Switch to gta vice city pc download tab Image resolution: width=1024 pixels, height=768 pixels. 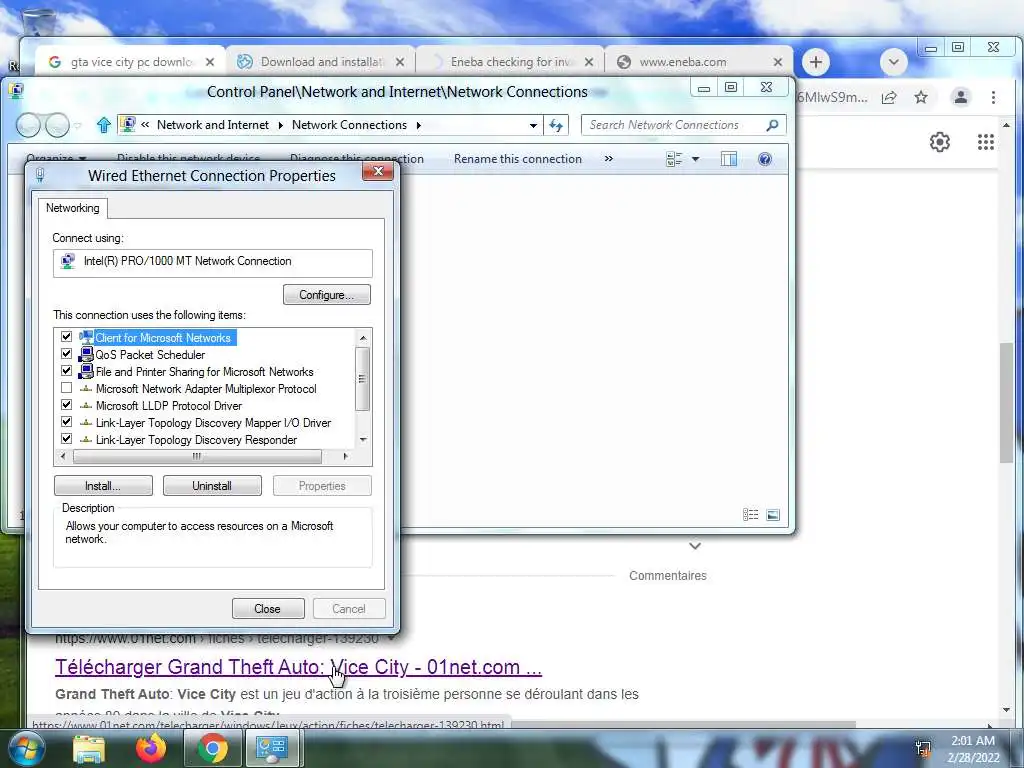tap(129, 62)
